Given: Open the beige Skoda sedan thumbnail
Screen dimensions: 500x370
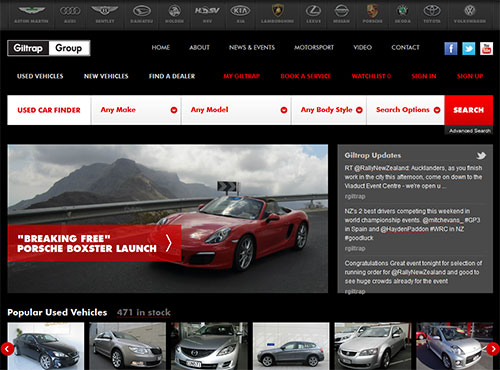Looking at the screenshot, I should (x=127, y=346).
